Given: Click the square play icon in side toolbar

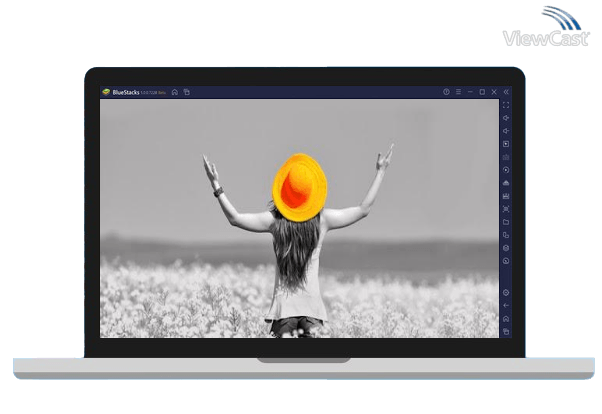Looking at the screenshot, I should (x=506, y=144).
